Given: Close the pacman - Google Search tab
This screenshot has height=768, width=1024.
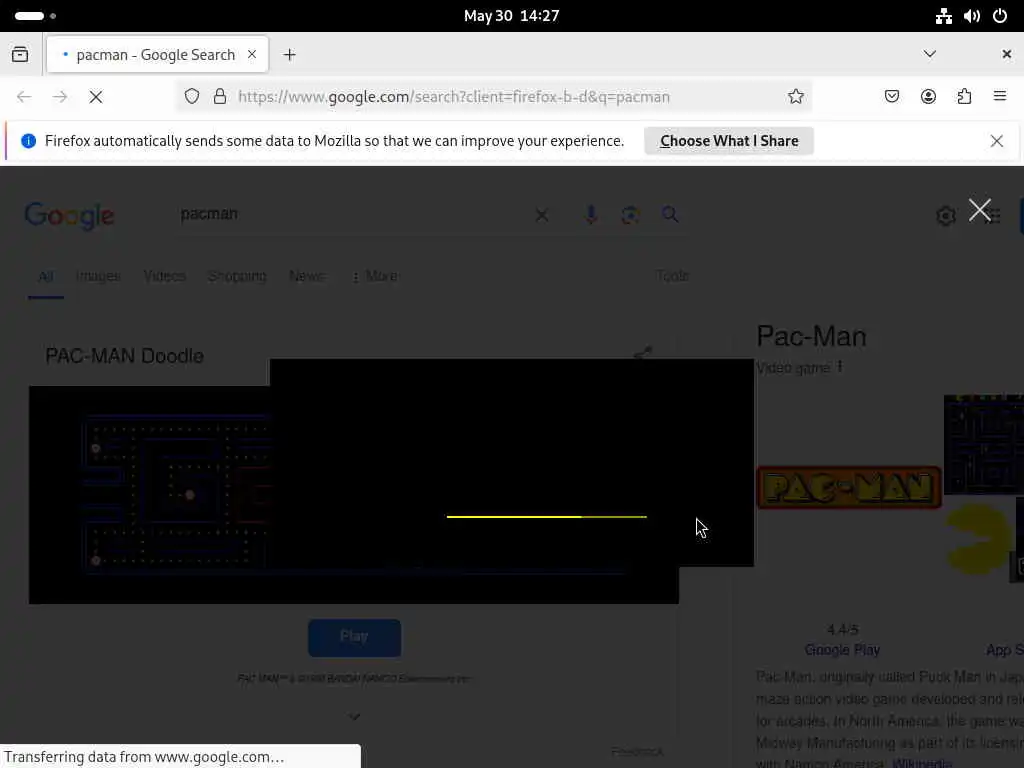Looking at the screenshot, I should coord(252,55).
